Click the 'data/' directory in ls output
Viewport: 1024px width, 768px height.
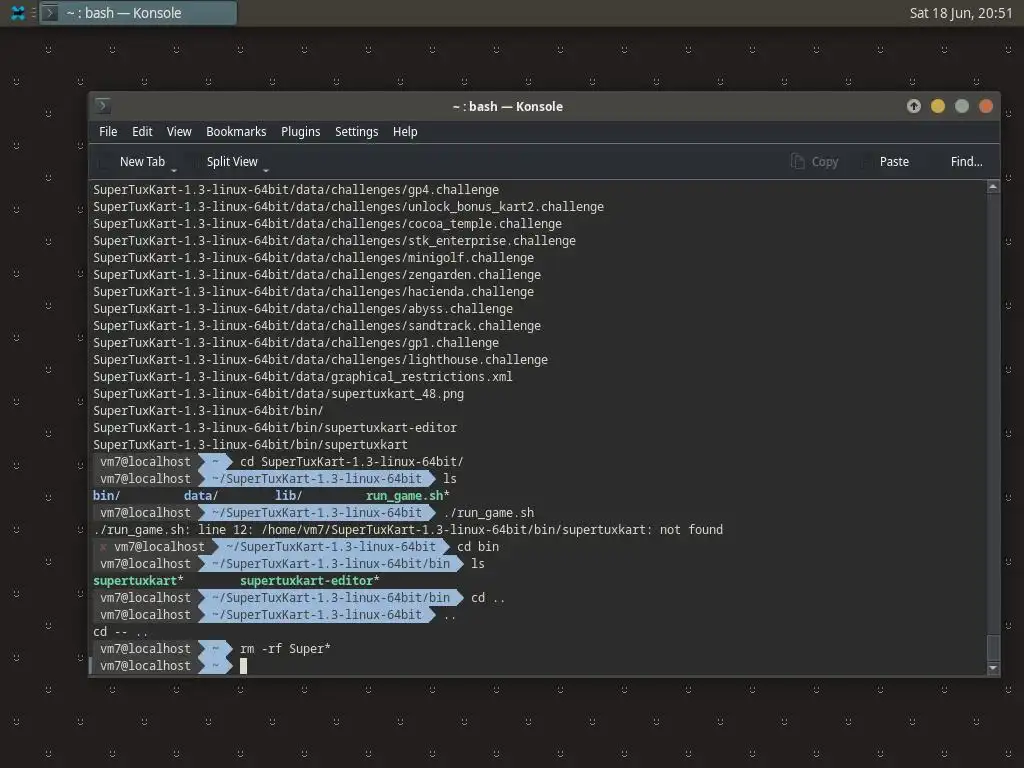200,496
